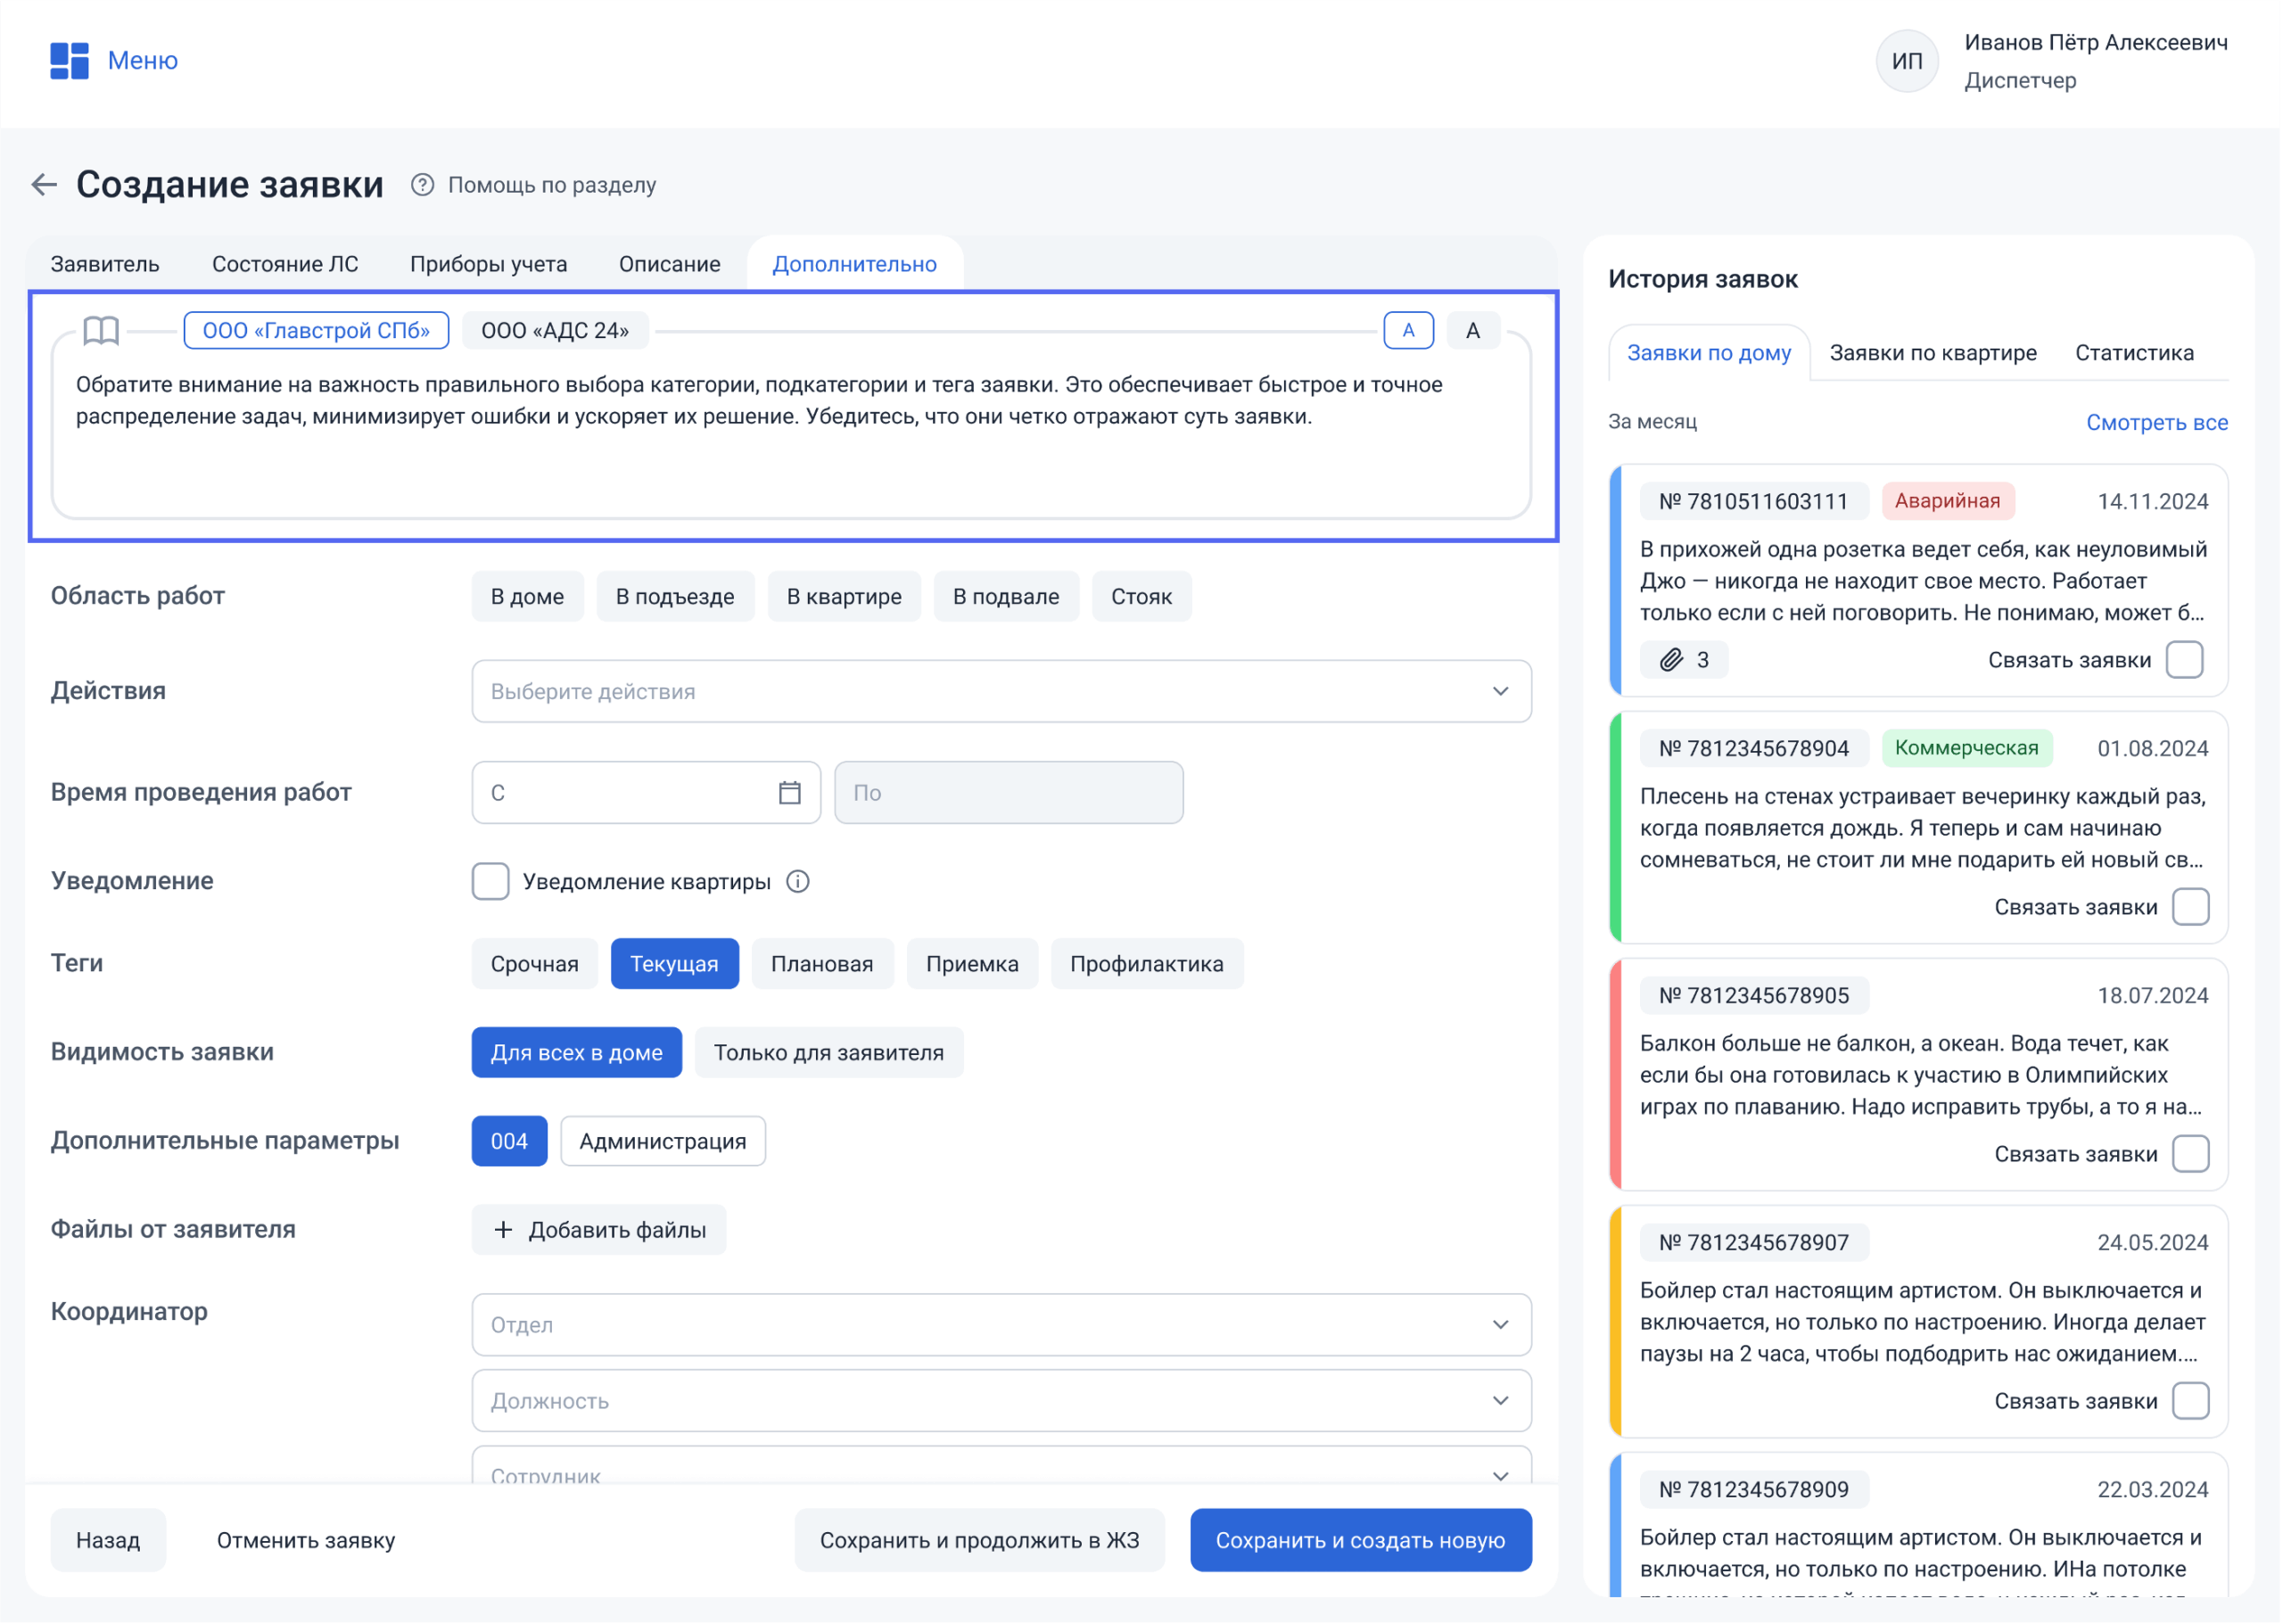
Task: Select the small A font size button
Action: click(x=1409, y=331)
